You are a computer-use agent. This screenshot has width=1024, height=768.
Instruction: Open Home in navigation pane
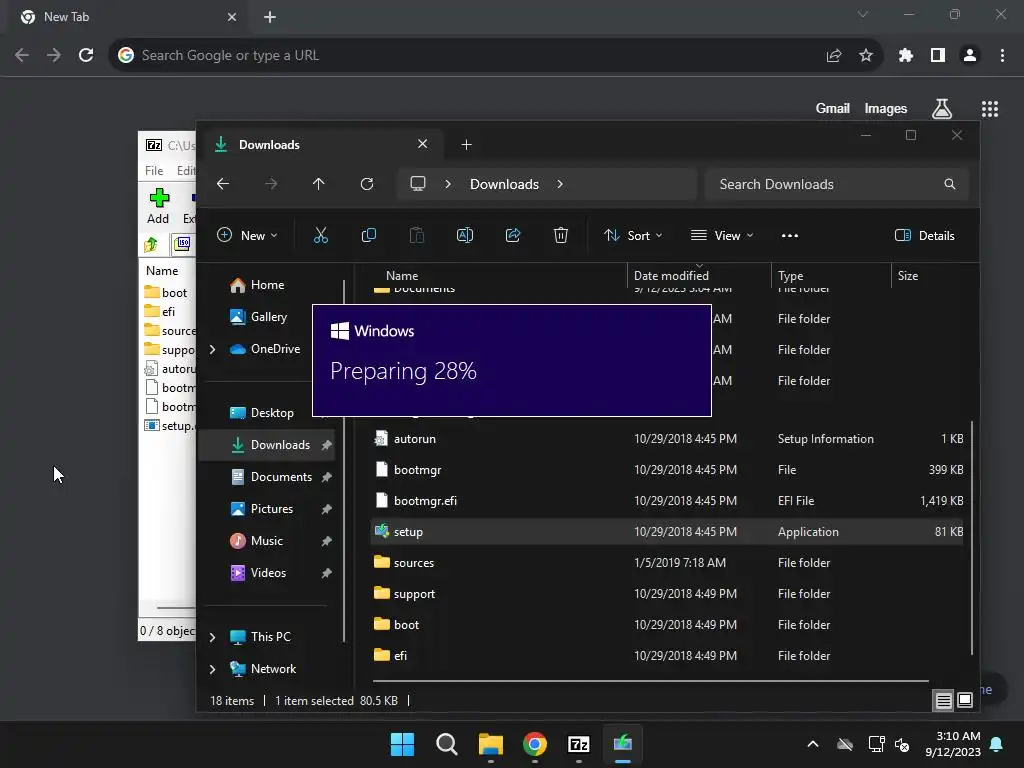(x=268, y=285)
